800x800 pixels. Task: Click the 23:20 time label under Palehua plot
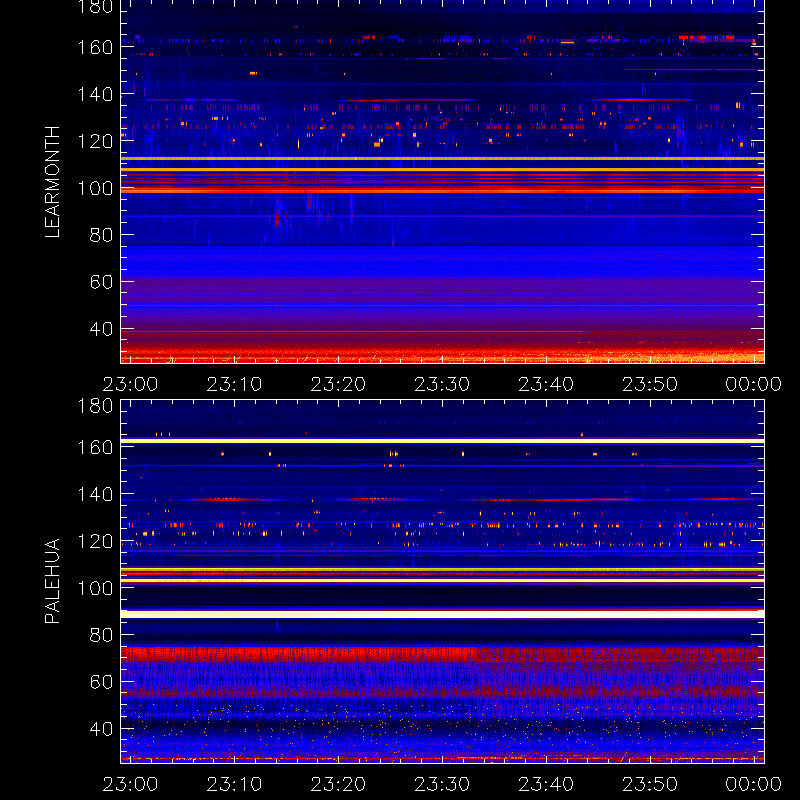[x=338, y=784]
